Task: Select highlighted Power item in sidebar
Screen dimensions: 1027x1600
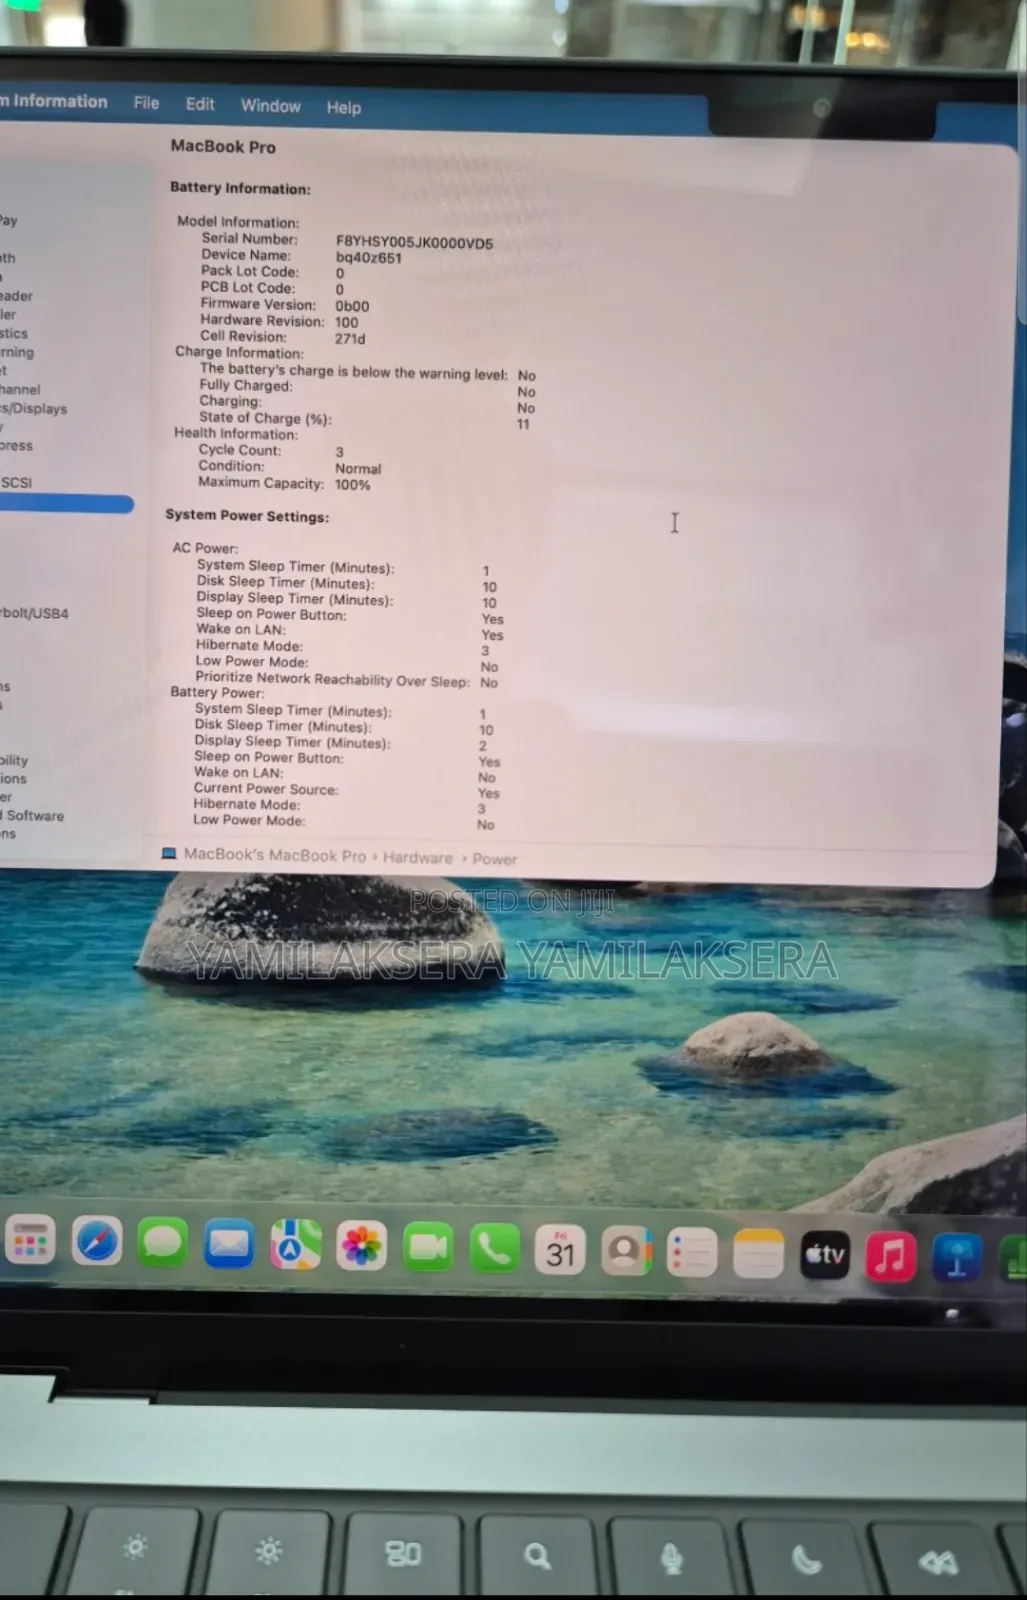Action: coord(66,504)
